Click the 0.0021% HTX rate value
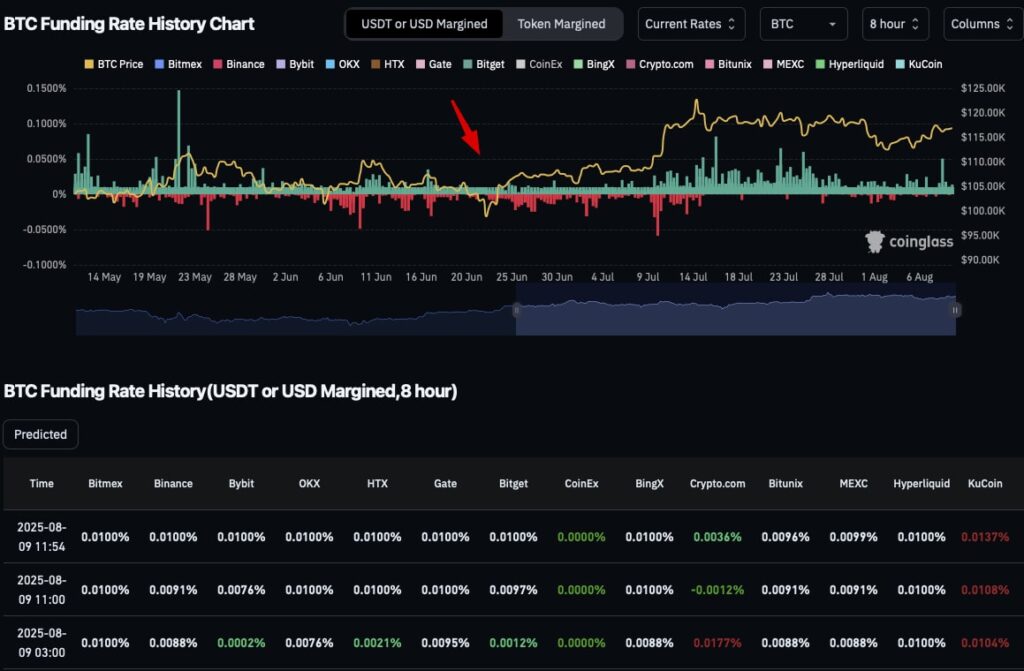The width and height of the screenshot is (1024, 671). click(377, 643)
